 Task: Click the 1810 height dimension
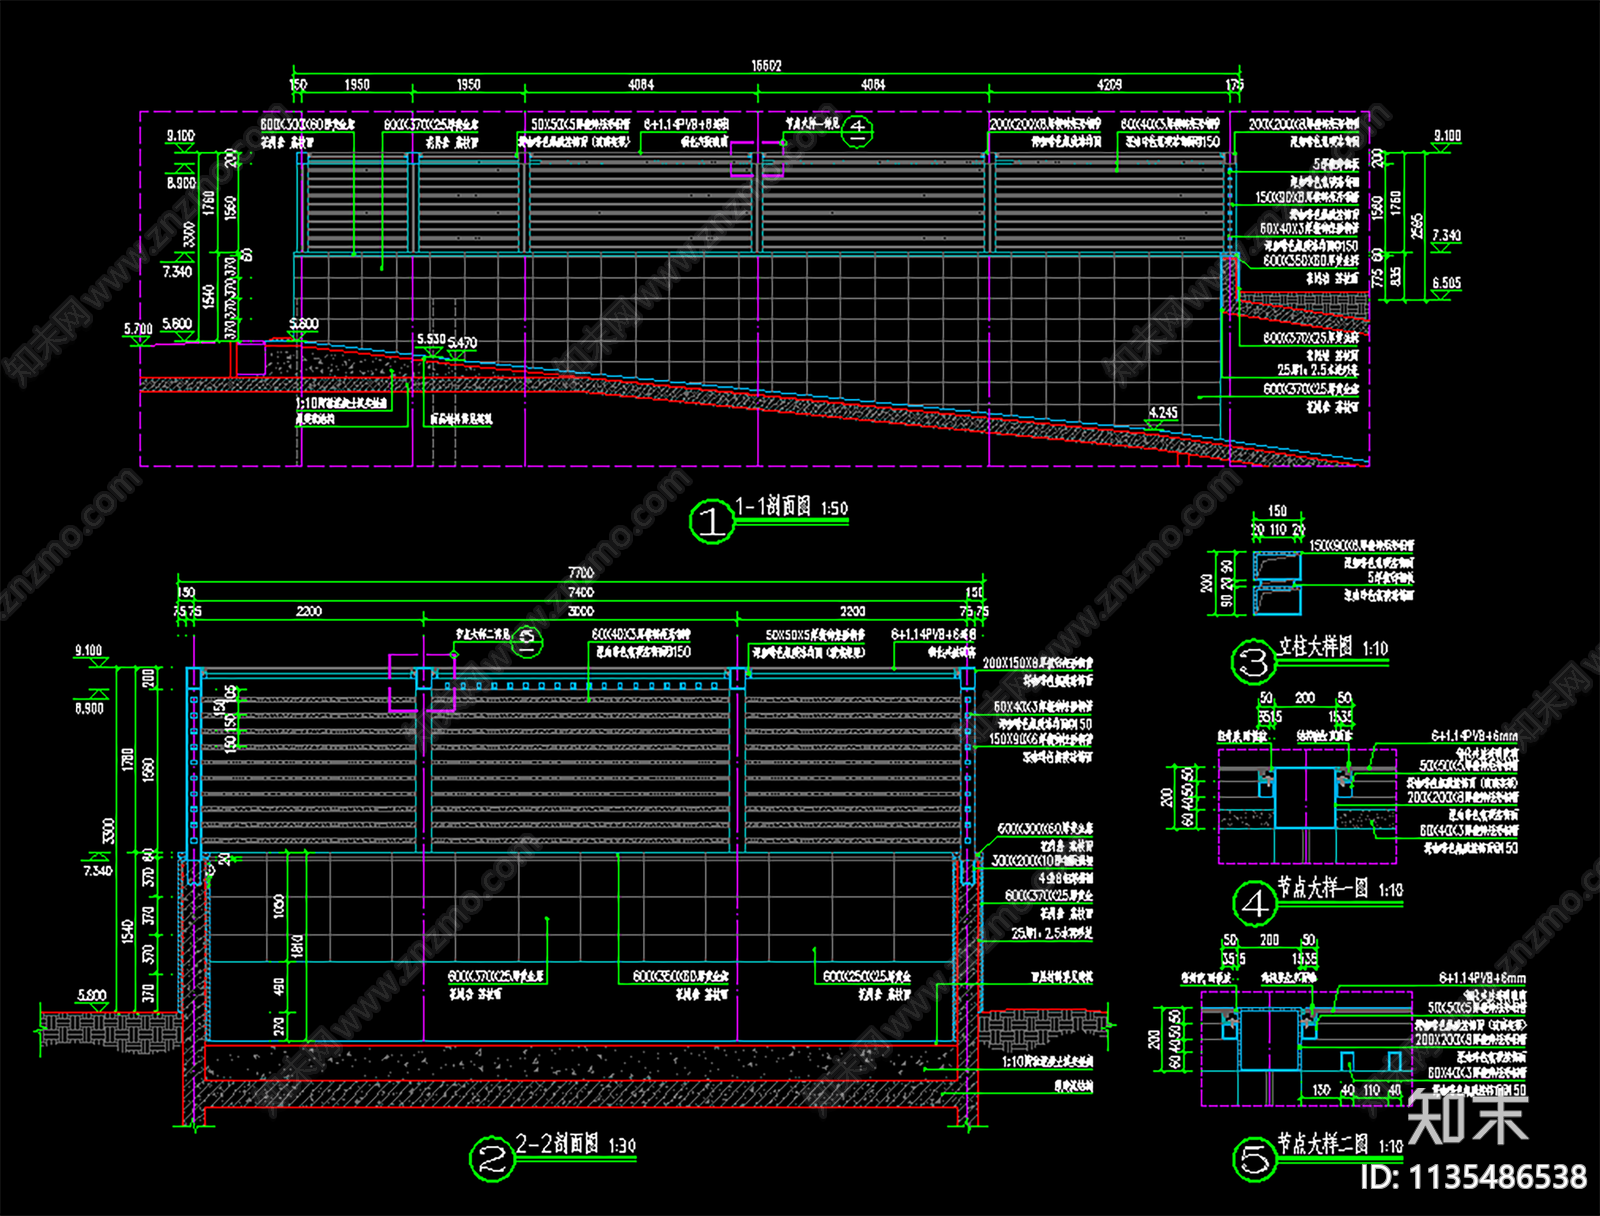[297, 946]
